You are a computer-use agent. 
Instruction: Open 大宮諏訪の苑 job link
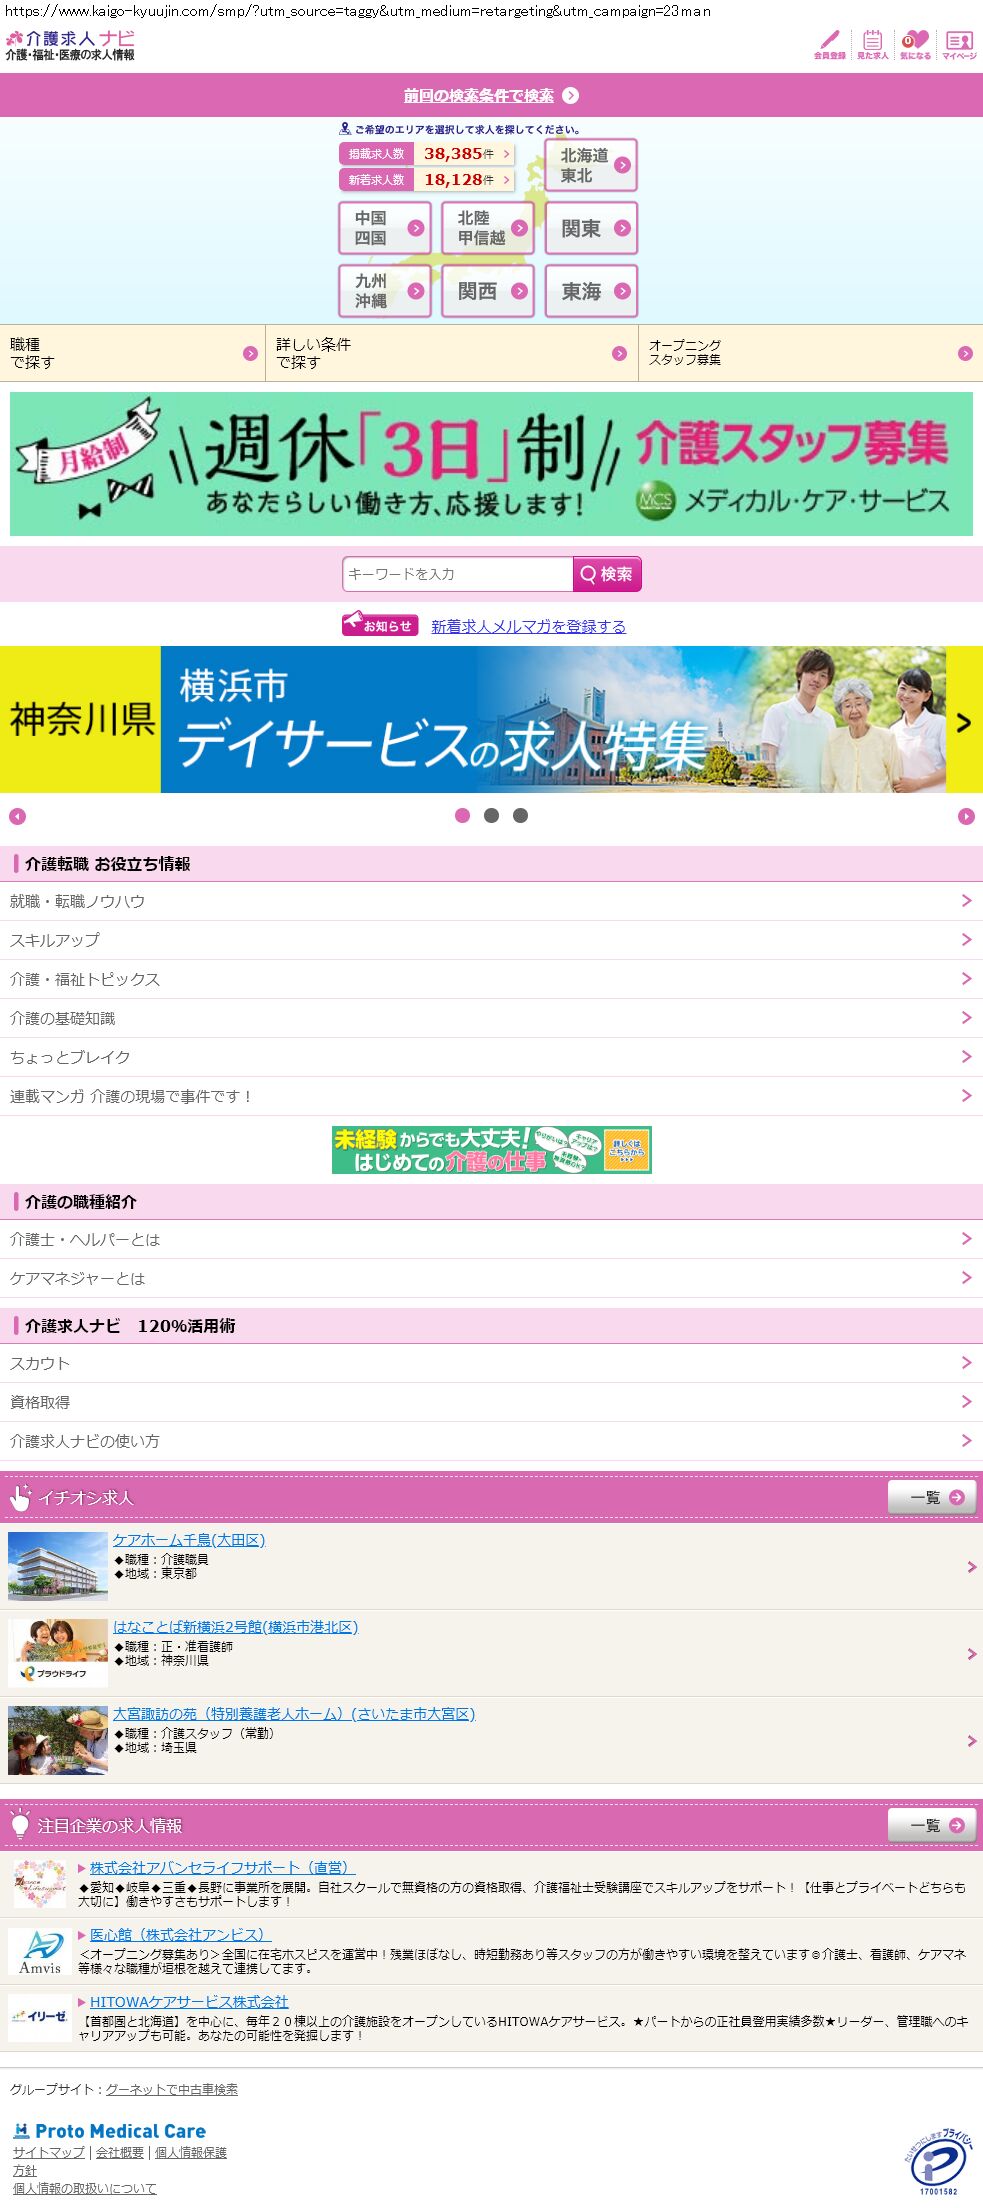(294, 1714)
